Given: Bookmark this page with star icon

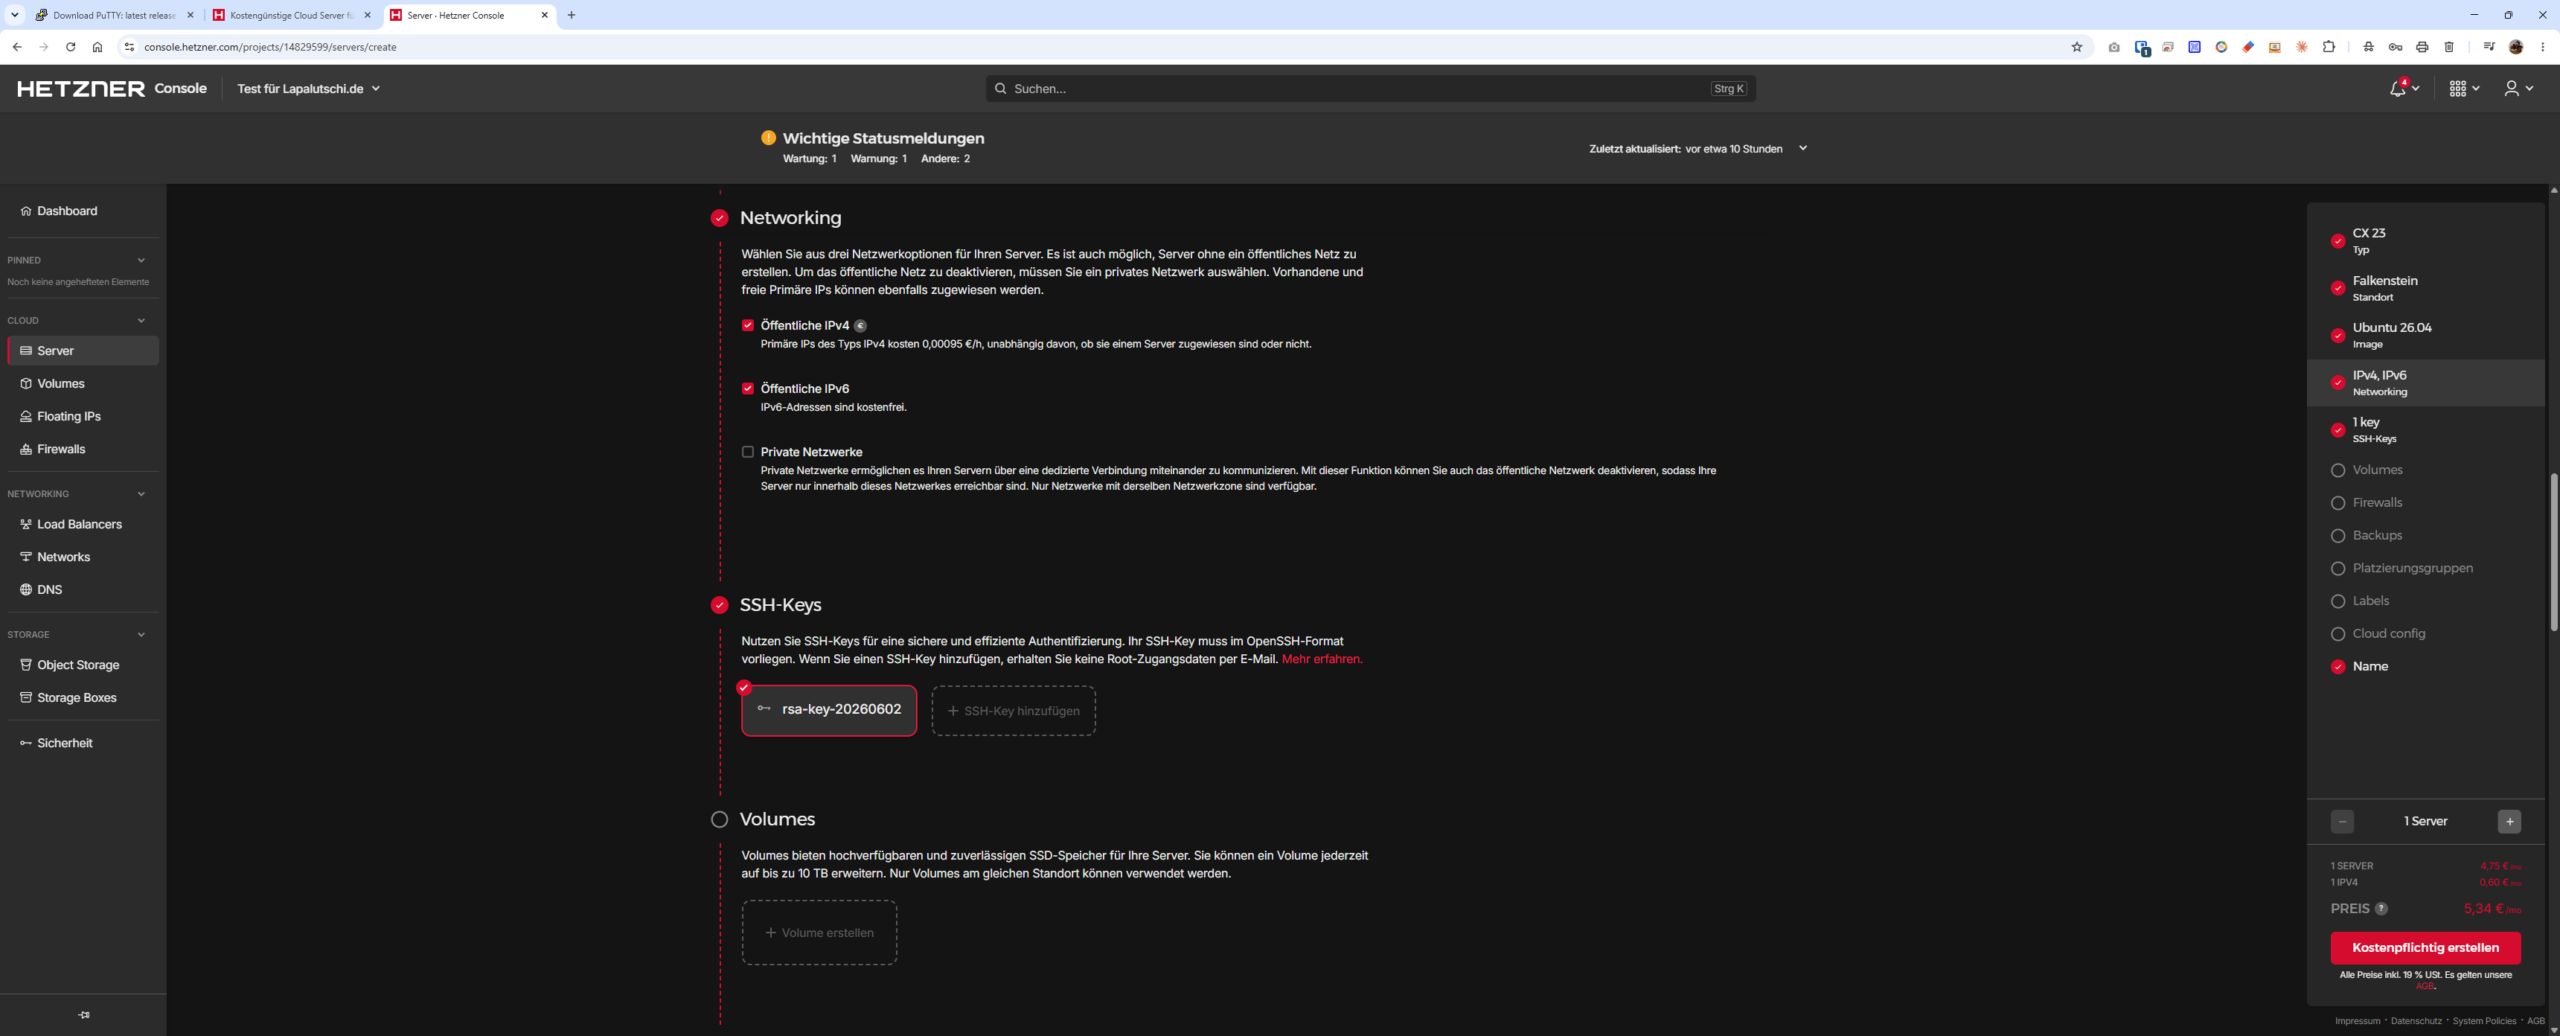Looking at the screenshot, I should point(2077,47).
